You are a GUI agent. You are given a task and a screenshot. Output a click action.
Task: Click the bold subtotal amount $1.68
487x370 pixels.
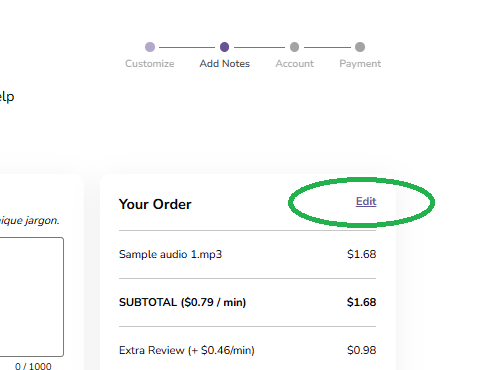coord(362,302)
